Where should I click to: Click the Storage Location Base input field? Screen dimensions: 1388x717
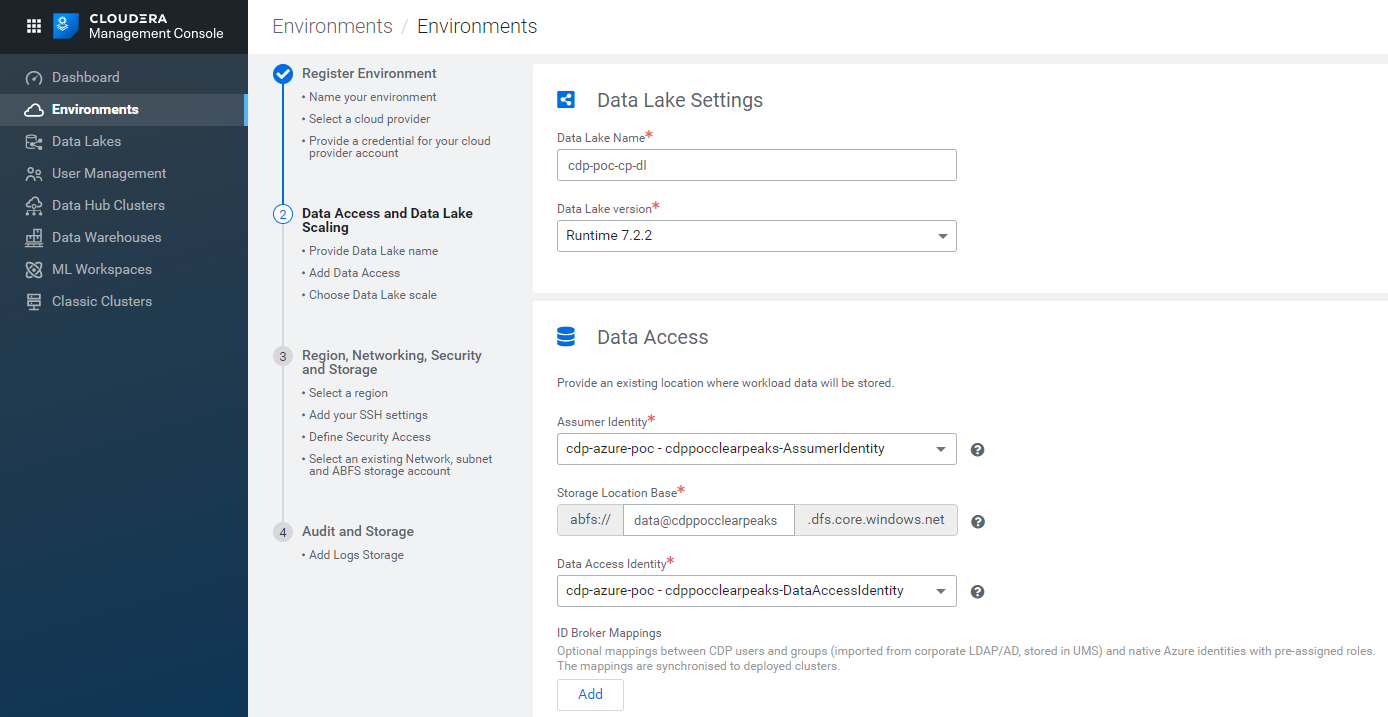point(708,520)
